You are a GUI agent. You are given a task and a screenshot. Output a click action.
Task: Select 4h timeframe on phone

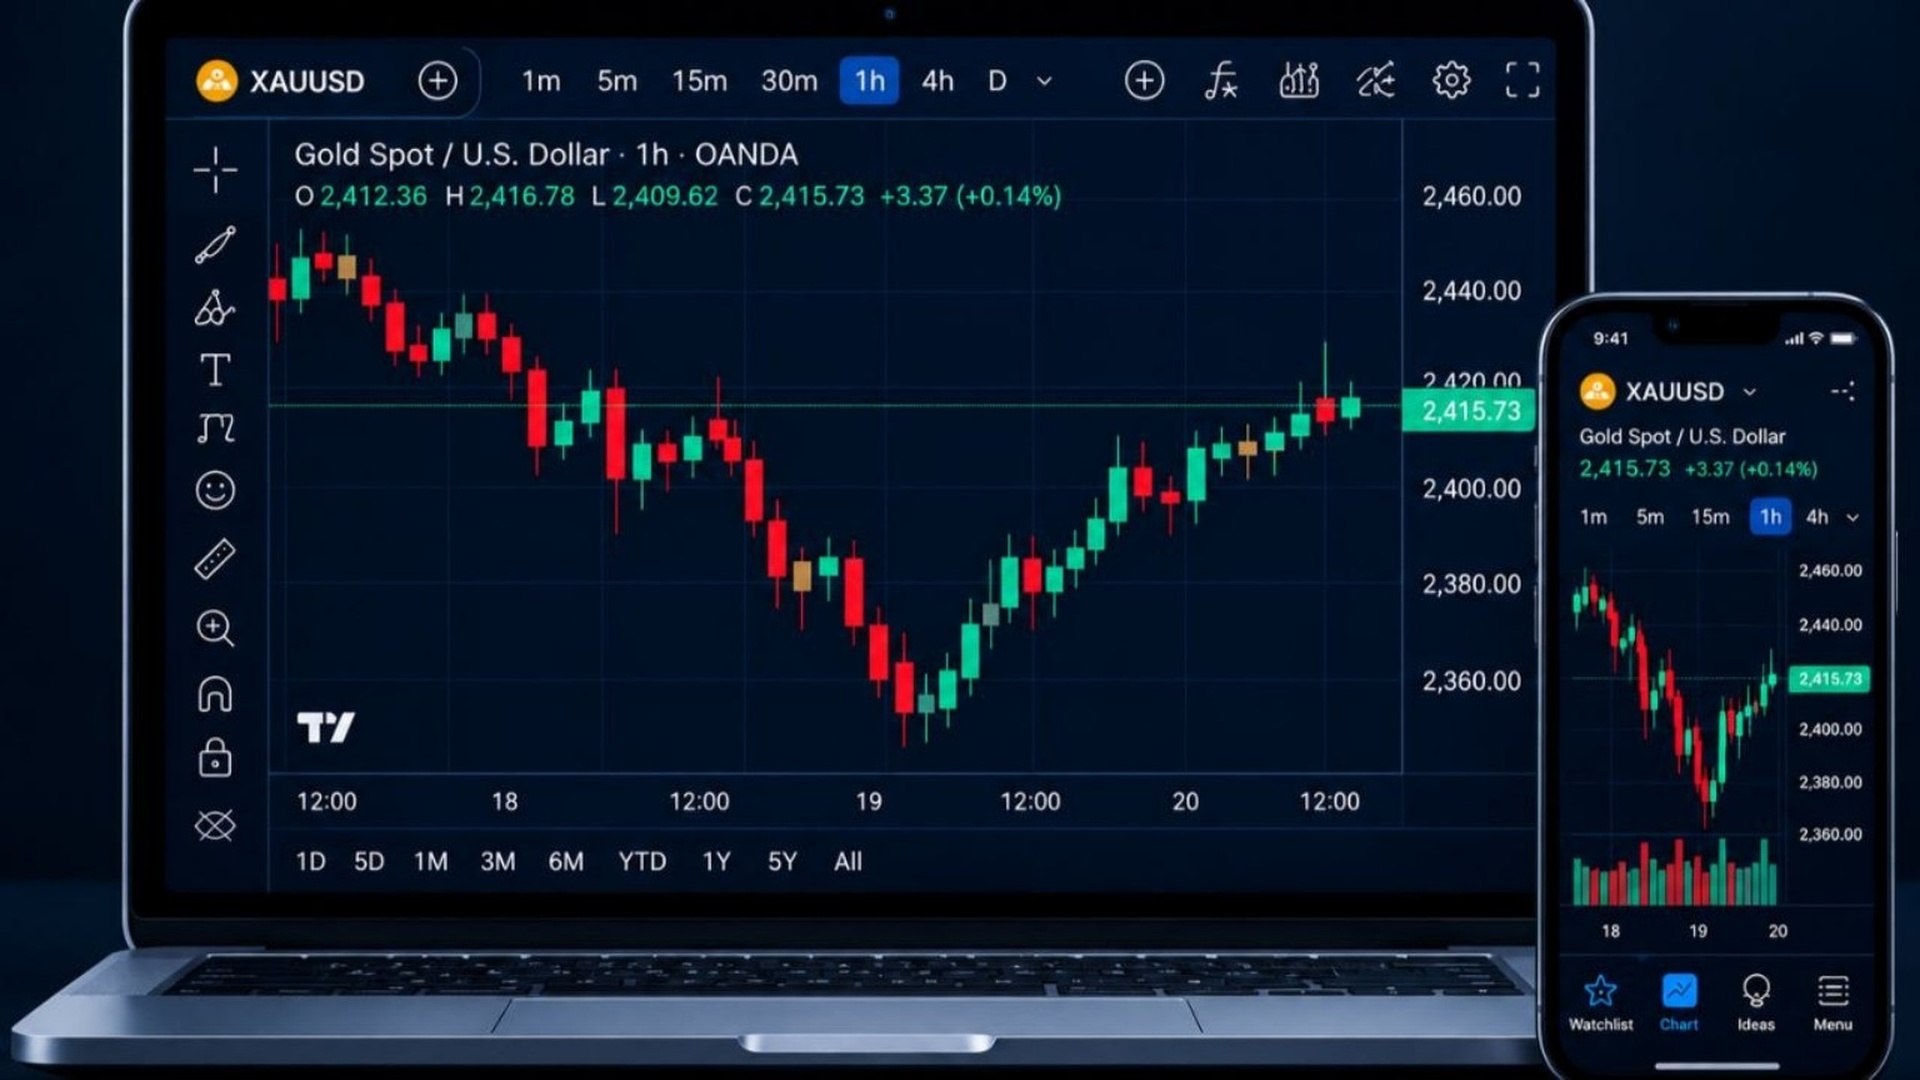pos(1817,517)
